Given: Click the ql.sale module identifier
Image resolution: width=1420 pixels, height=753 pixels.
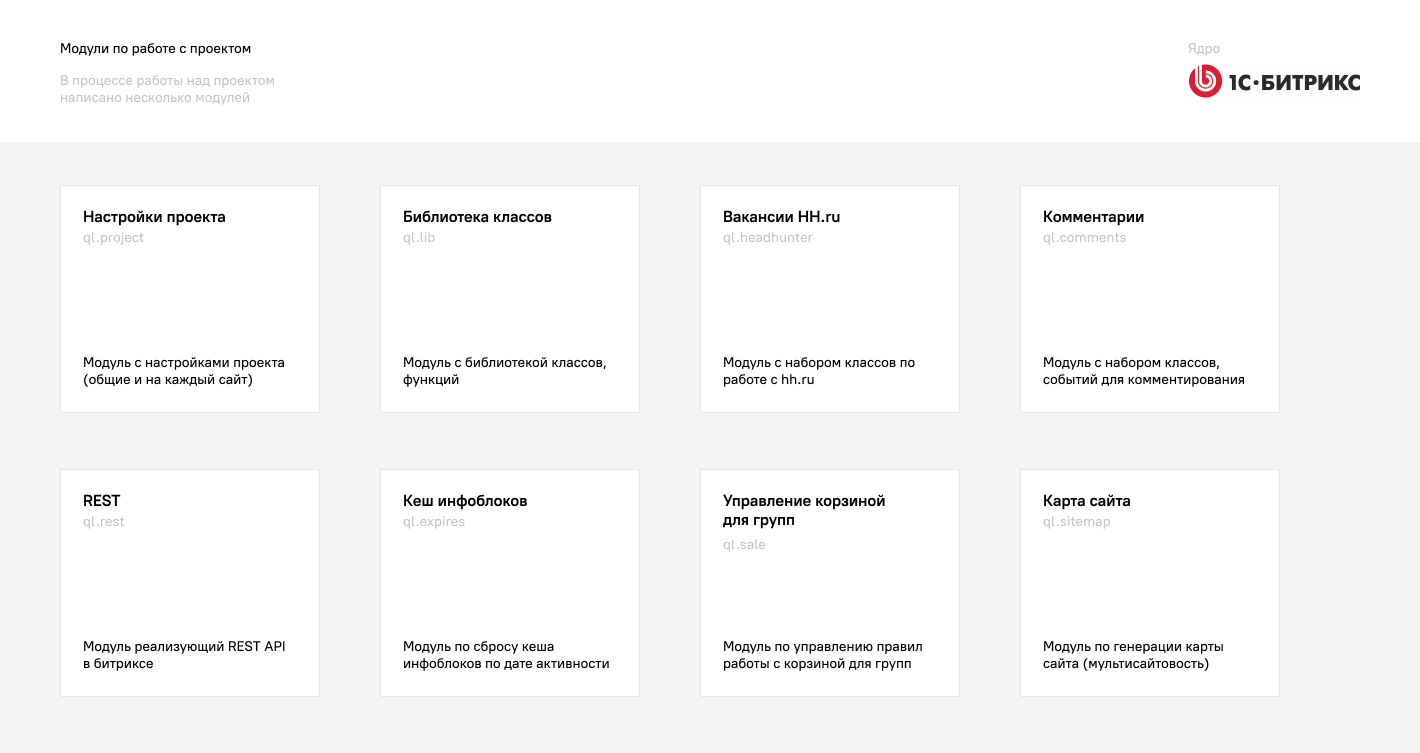Looking at the screenshot, I should (x=744, y=545).
